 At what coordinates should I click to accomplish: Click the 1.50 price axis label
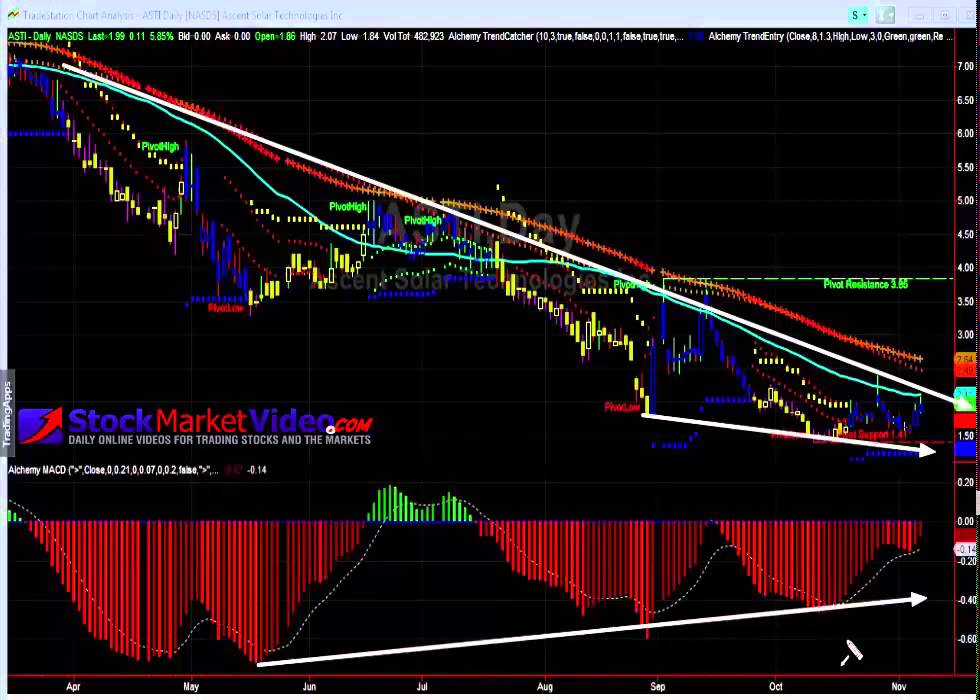tap(965, 436)
